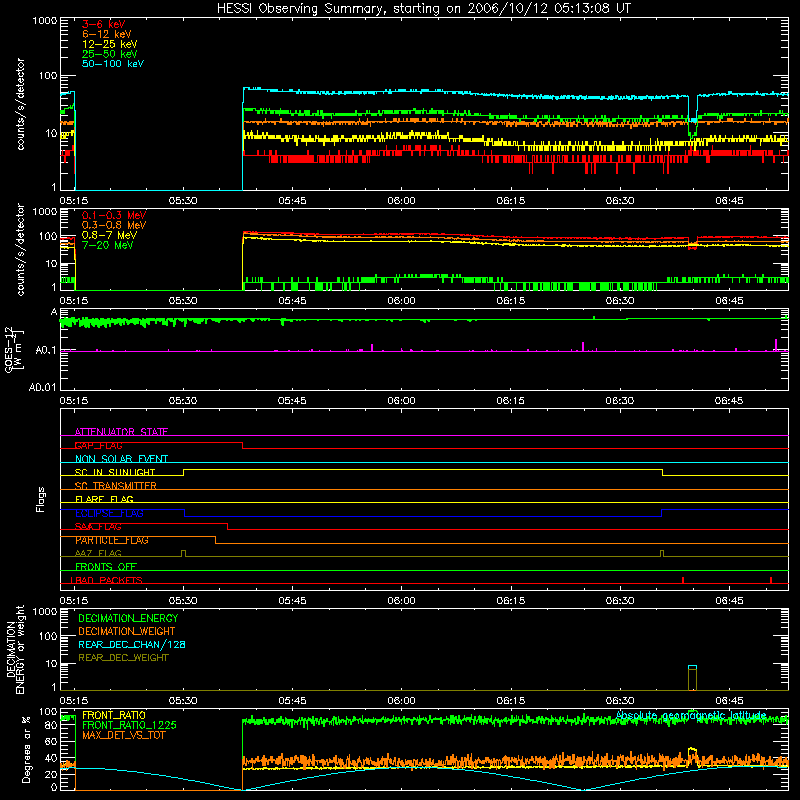800x800 pixels.
Task: Select the green 25-50 keV legend label
Action: [x=110, y=54]
